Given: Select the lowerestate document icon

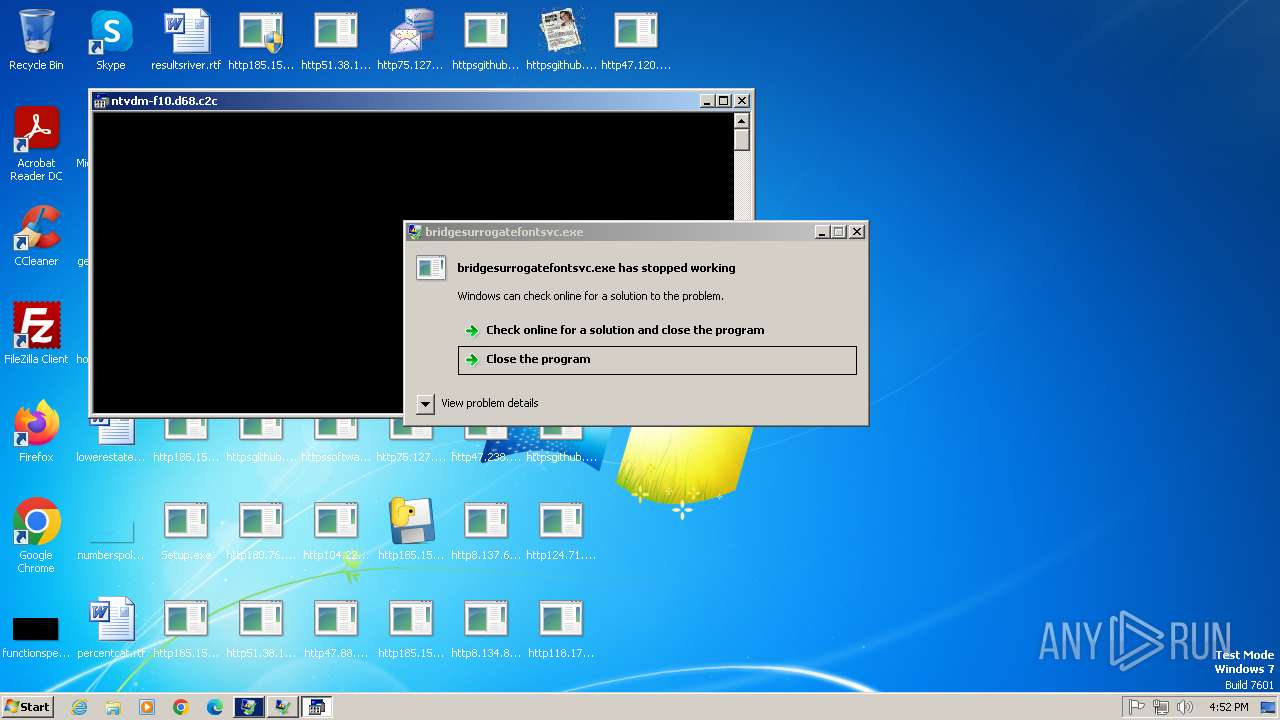Looking at the screenshot, I should [111, 442].
